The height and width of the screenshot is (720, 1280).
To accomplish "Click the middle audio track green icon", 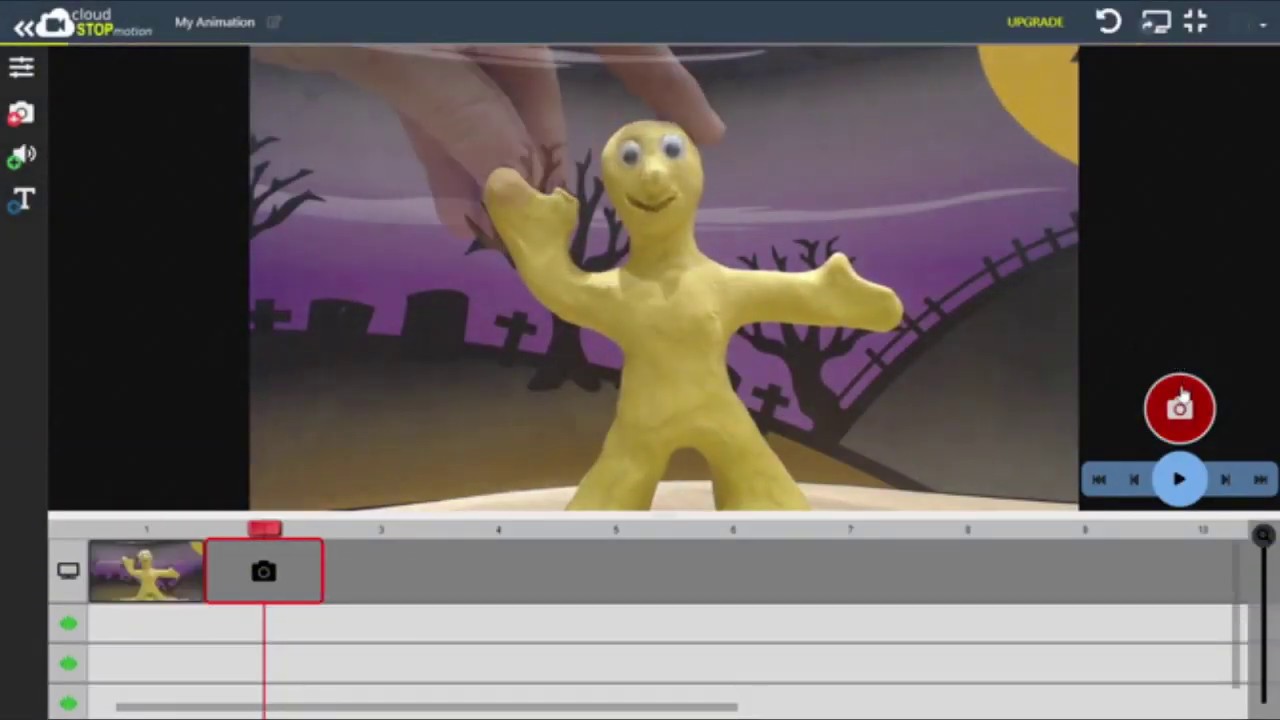I will click(68, 663).
